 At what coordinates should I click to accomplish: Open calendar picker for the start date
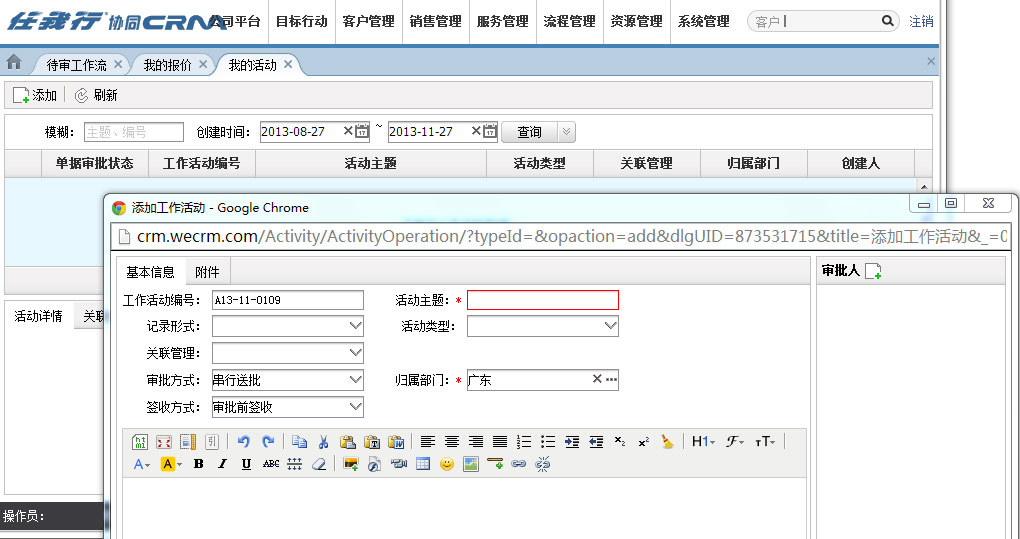(x=362, y=131)
